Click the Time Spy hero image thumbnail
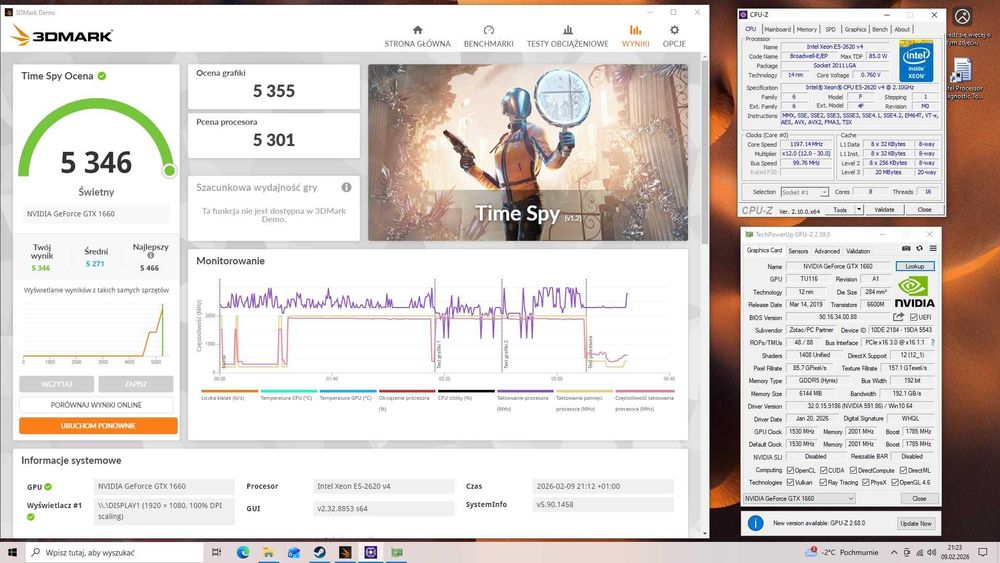The height and width of the screenshot is (563, 1000). pos(528,152)
